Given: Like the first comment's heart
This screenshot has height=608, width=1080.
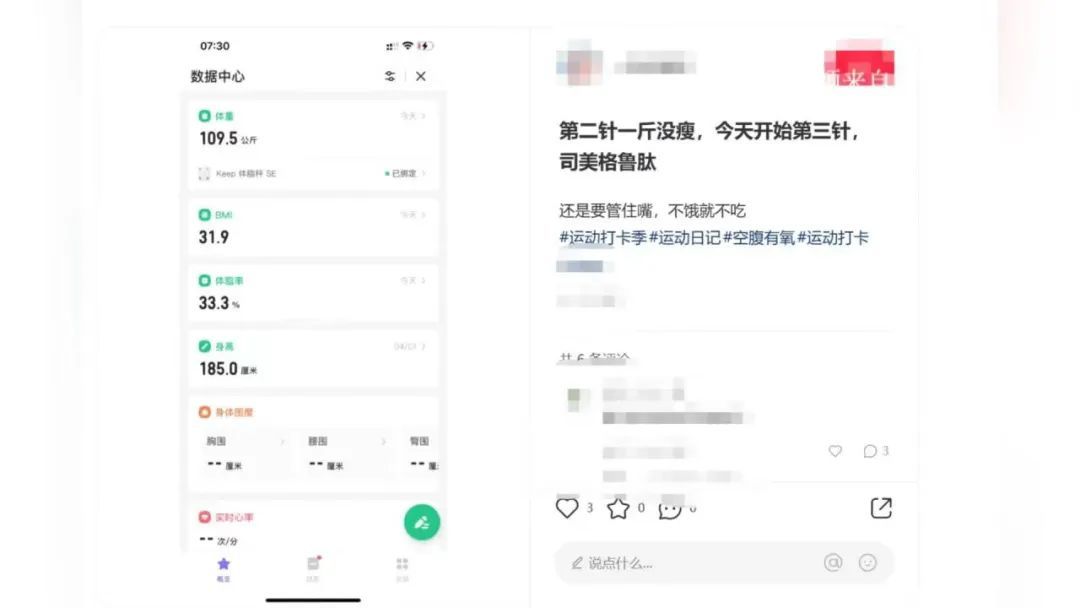Looking at the screenshot, I should coord(835,451).
